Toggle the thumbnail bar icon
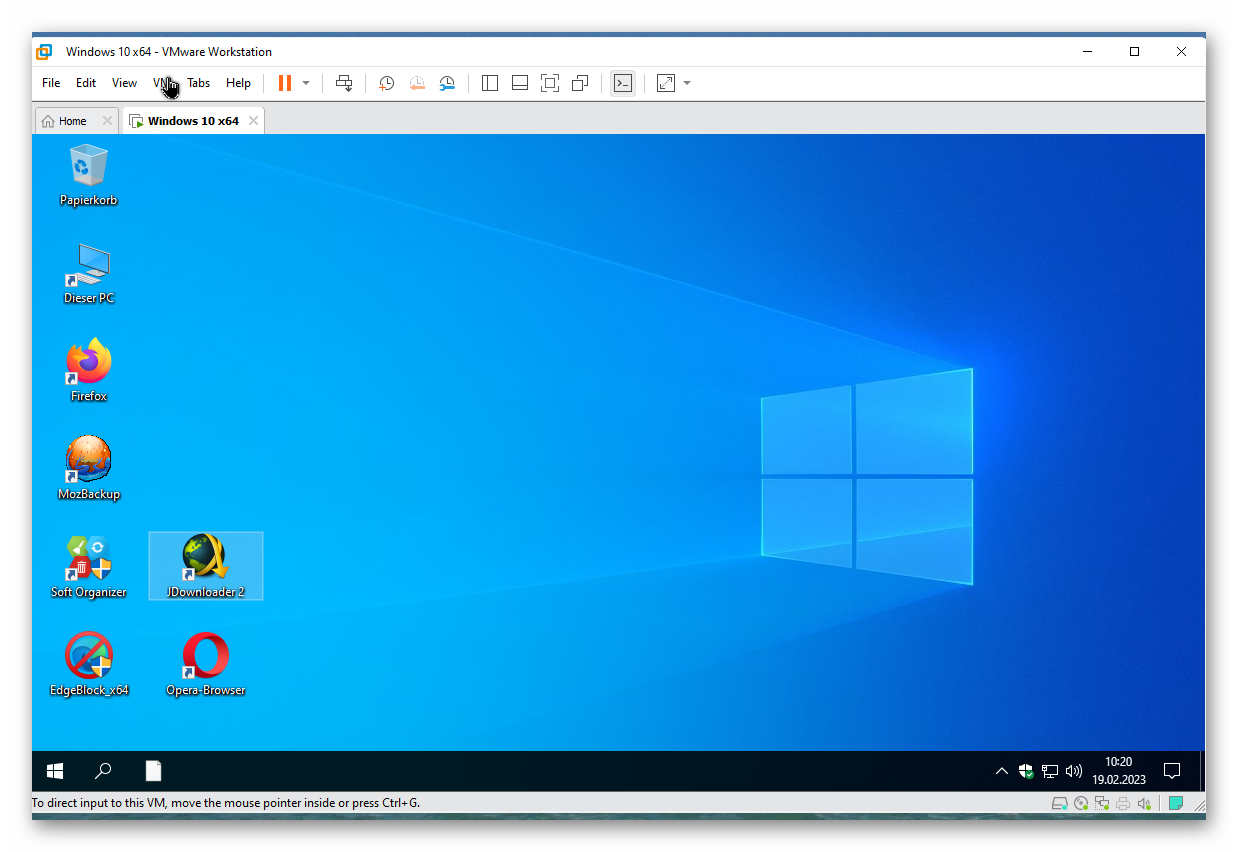The image size is (1238, 852). (x=520, y=83)
